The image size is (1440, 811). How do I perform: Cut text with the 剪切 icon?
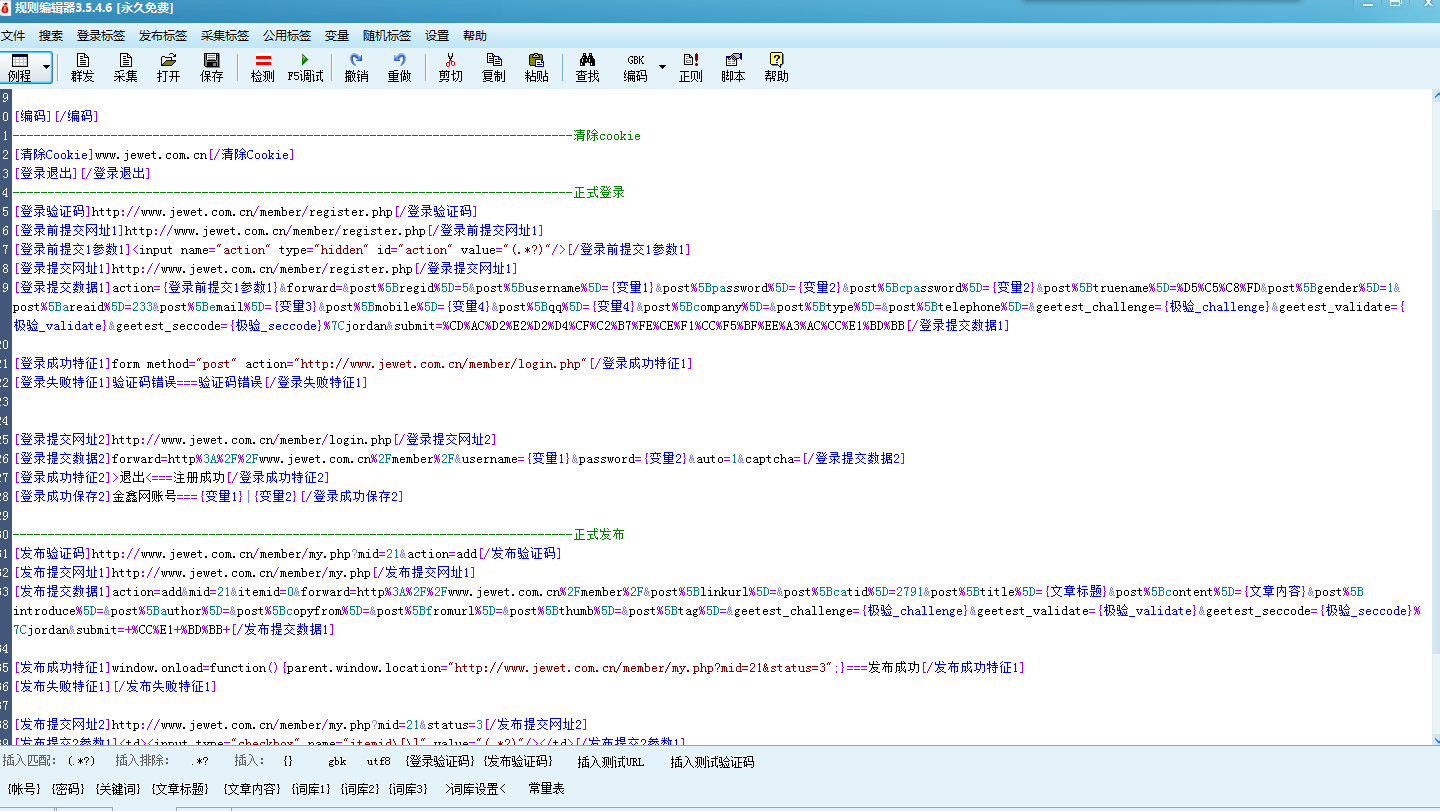(x=449, y=67)
